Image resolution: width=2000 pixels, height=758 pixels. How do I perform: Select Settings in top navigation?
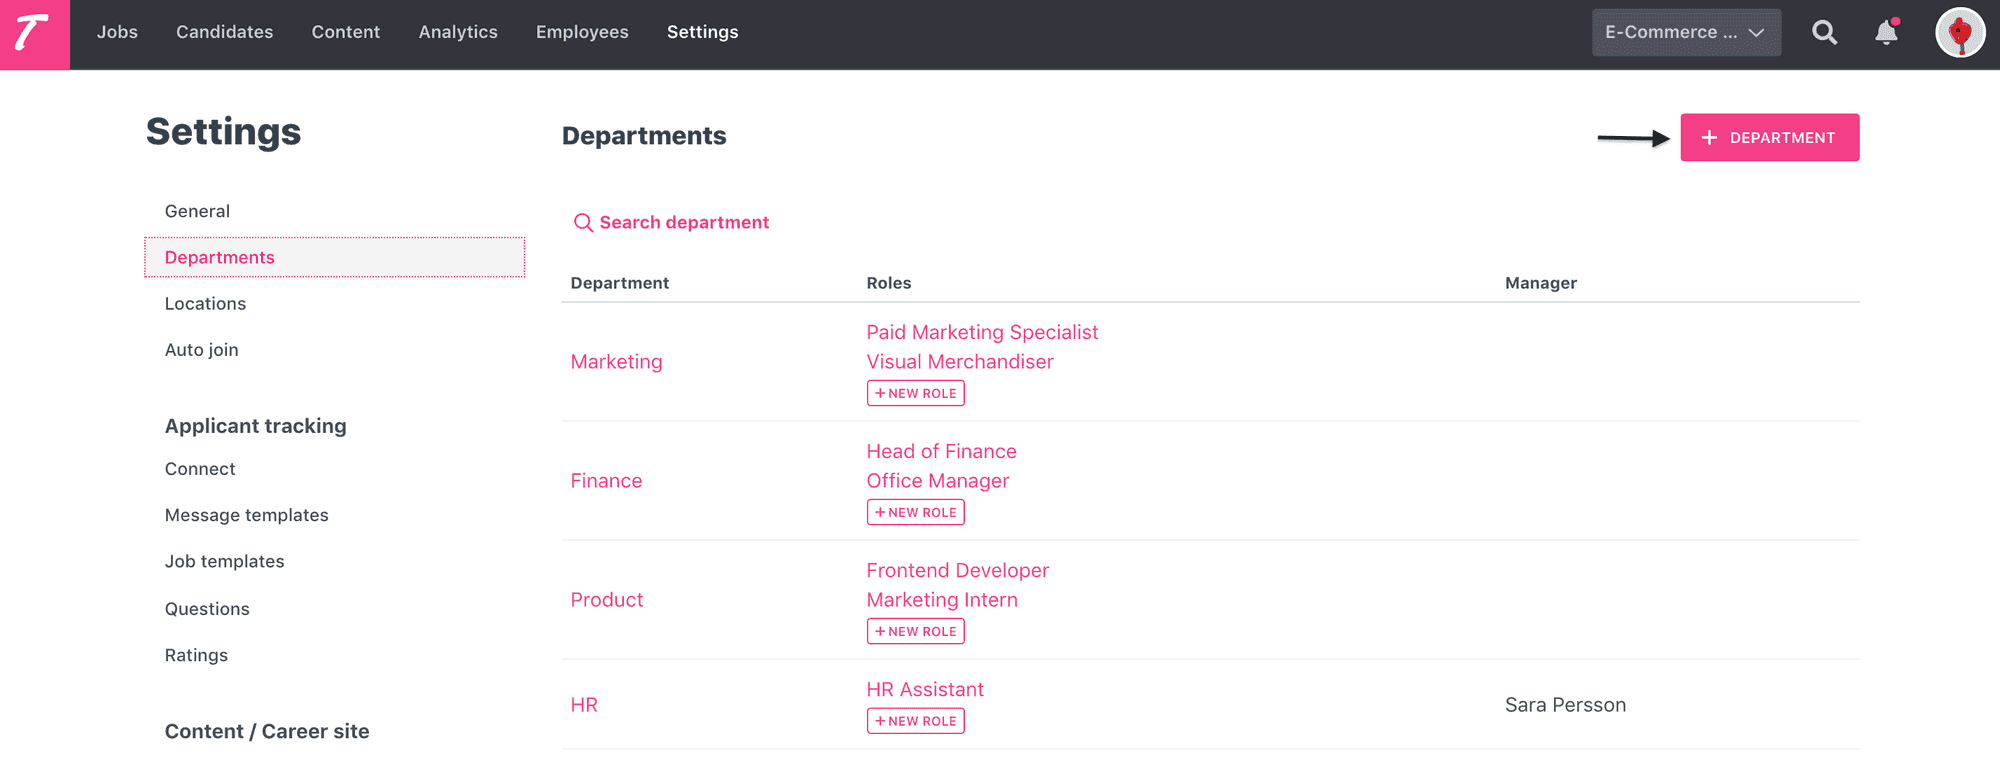pos(703,32)
